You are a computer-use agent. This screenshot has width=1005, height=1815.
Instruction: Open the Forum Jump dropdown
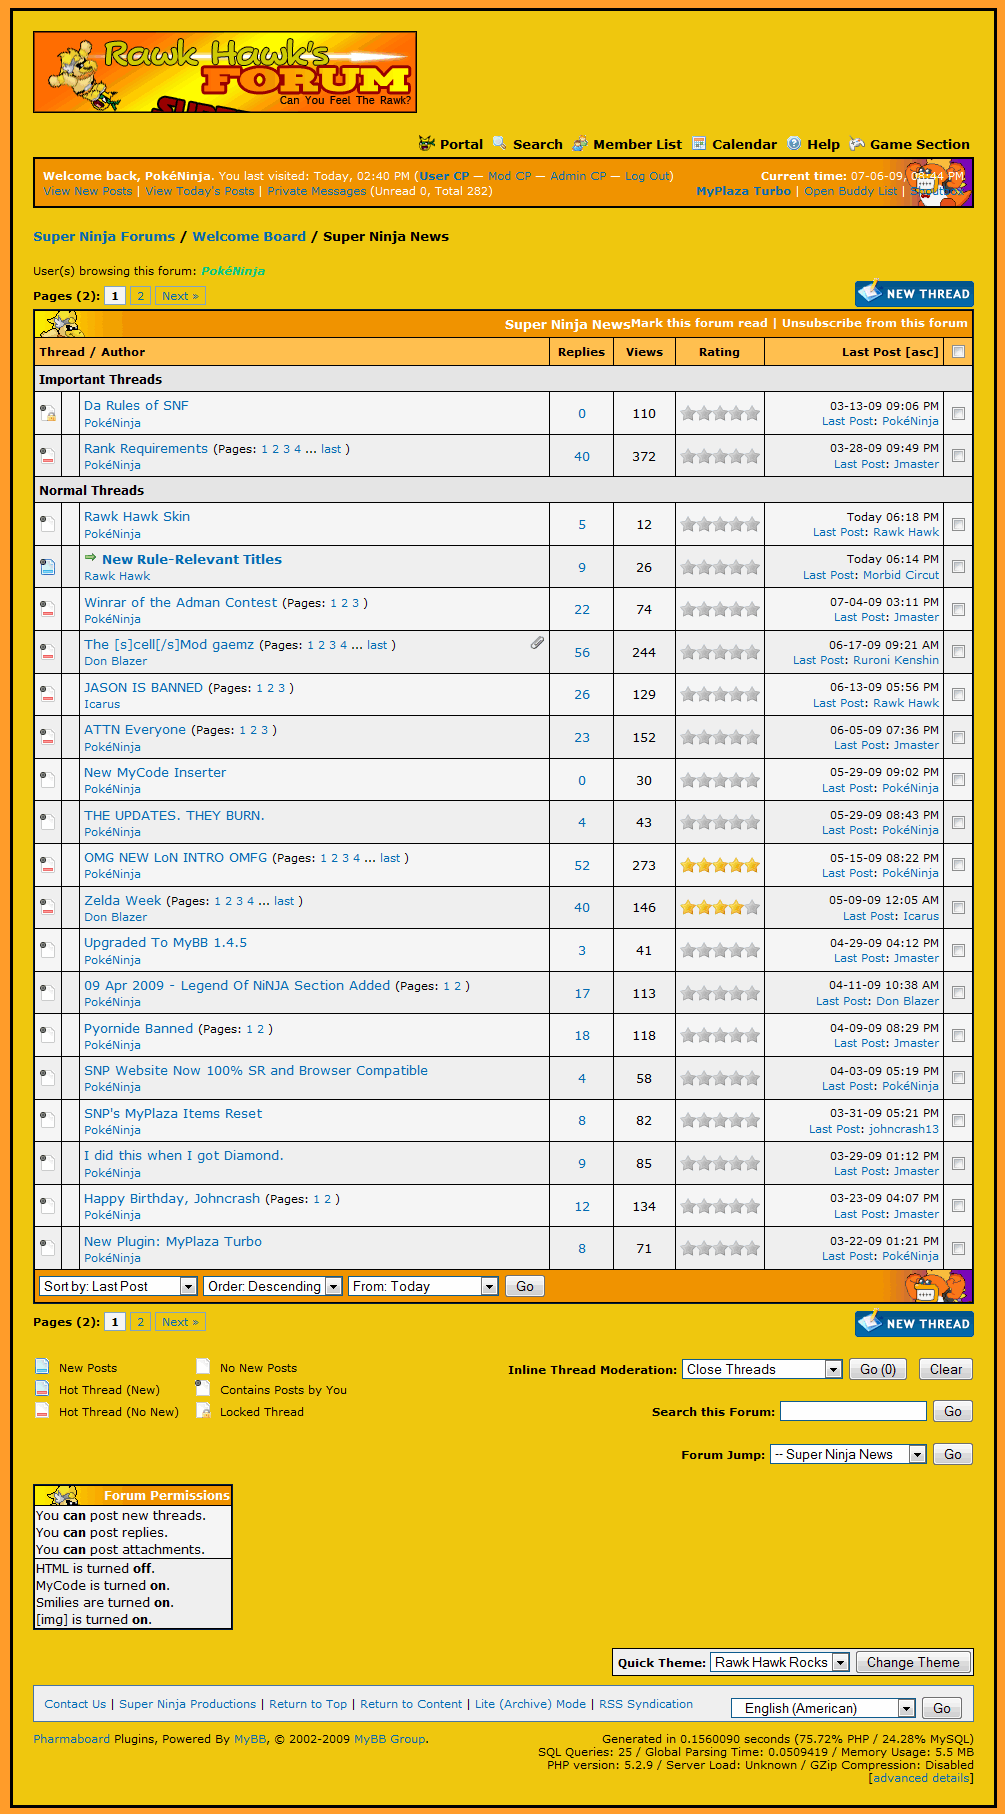pyautogui.click(x=849, y=1454)
